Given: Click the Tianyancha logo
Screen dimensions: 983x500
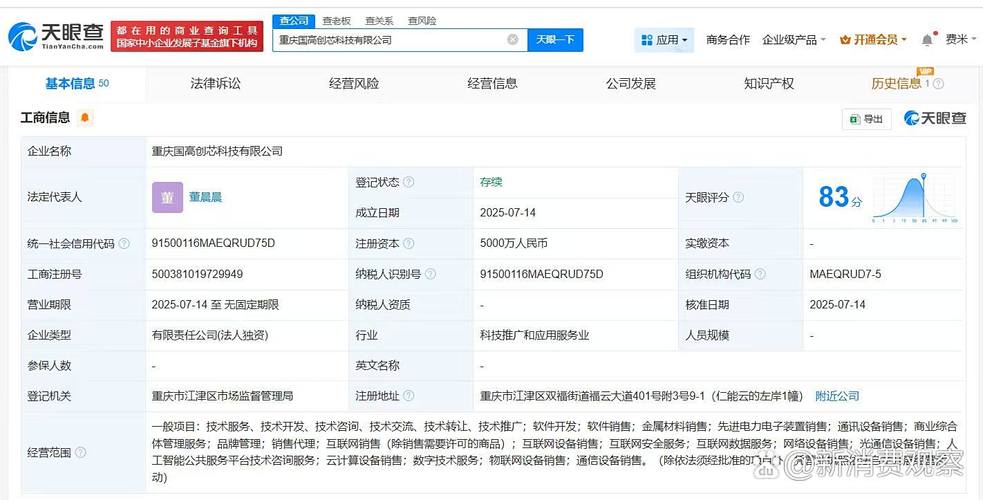Looking at the screenshot, I should pos(56,37).
